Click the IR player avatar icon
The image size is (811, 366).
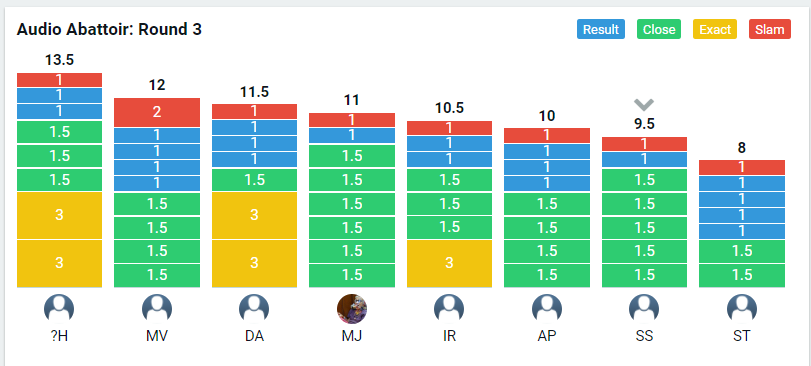tap(449, 309)
